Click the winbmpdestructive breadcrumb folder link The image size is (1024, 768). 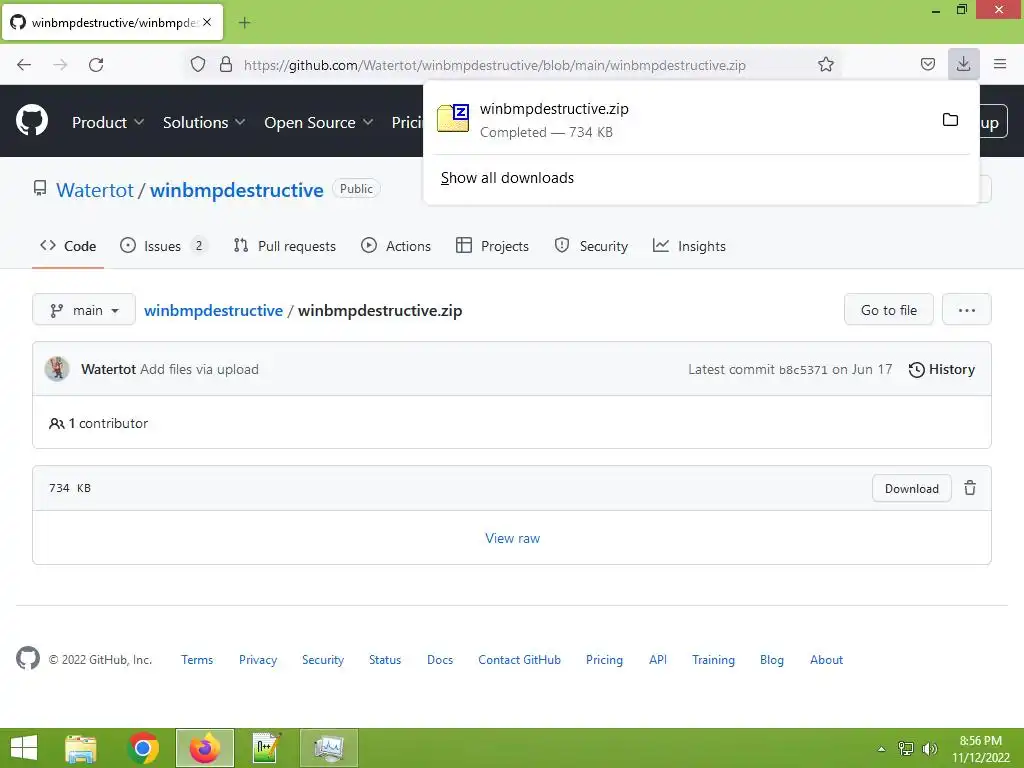[x=214, y=310]
